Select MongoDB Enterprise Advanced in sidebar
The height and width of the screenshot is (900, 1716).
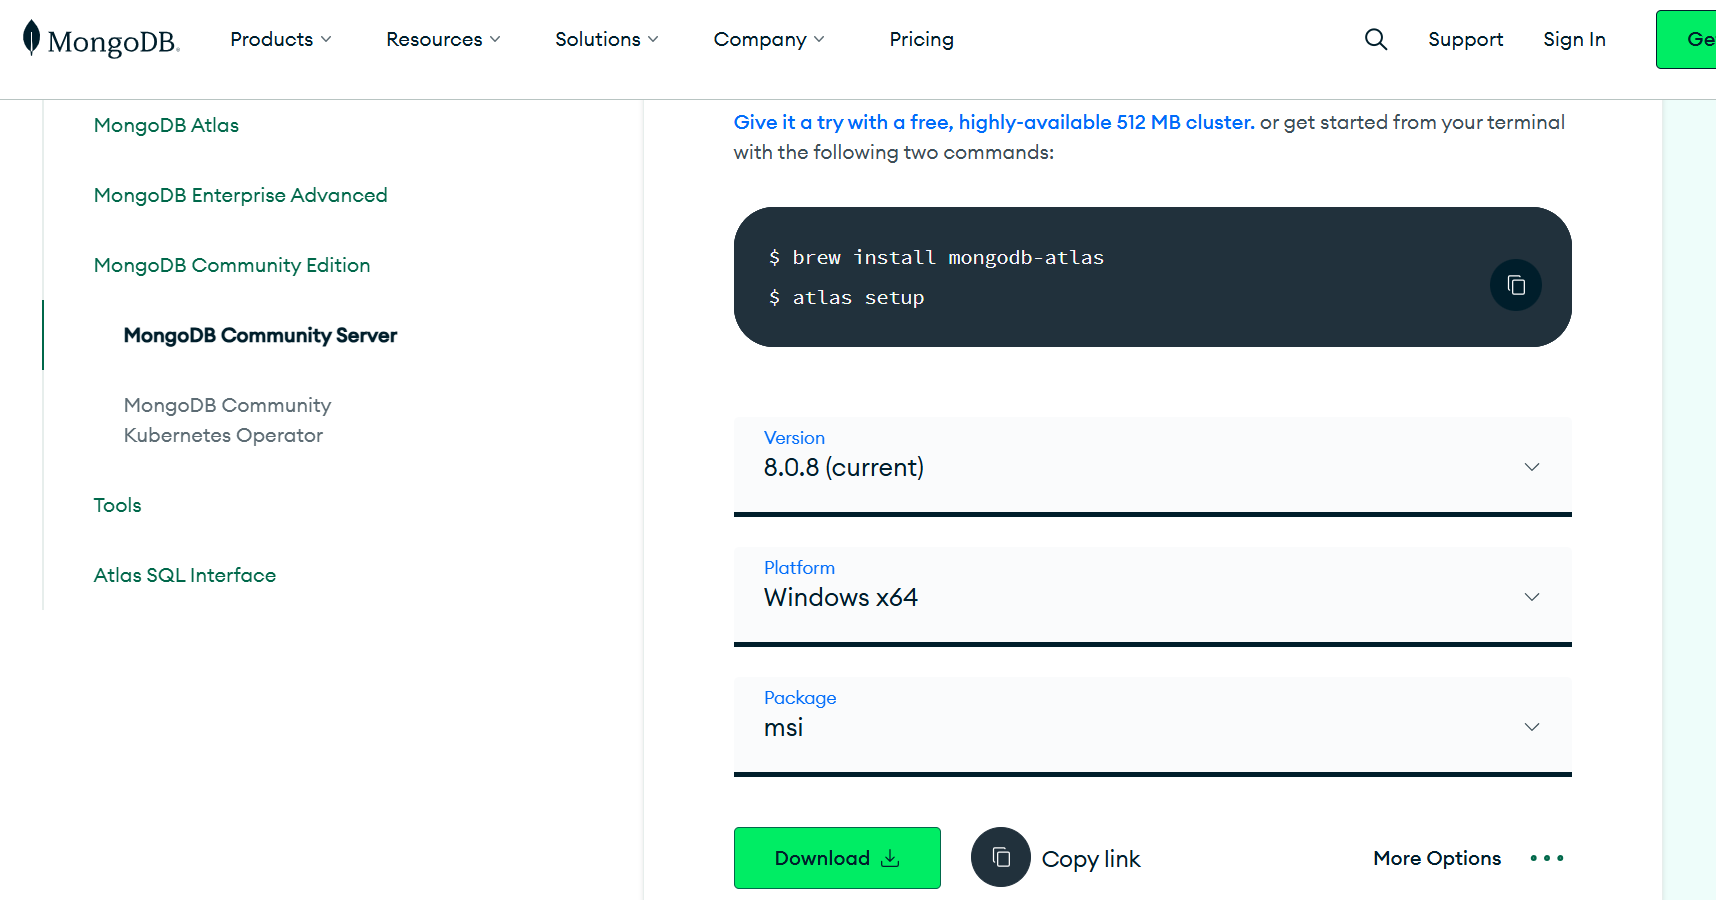pyautogui.click(x=240, y=195)
